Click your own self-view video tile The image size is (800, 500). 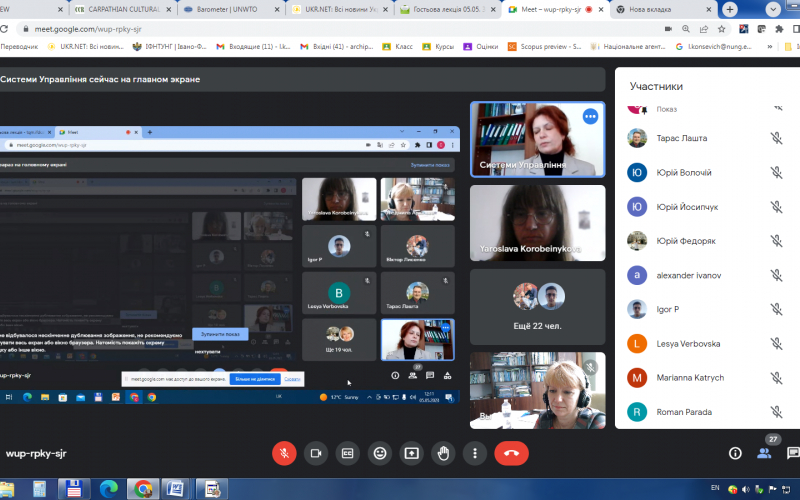[537, 390]
